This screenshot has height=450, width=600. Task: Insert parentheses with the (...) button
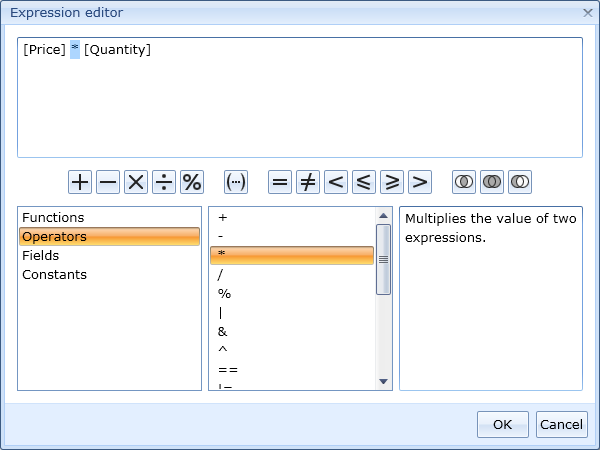click(236, 182)
